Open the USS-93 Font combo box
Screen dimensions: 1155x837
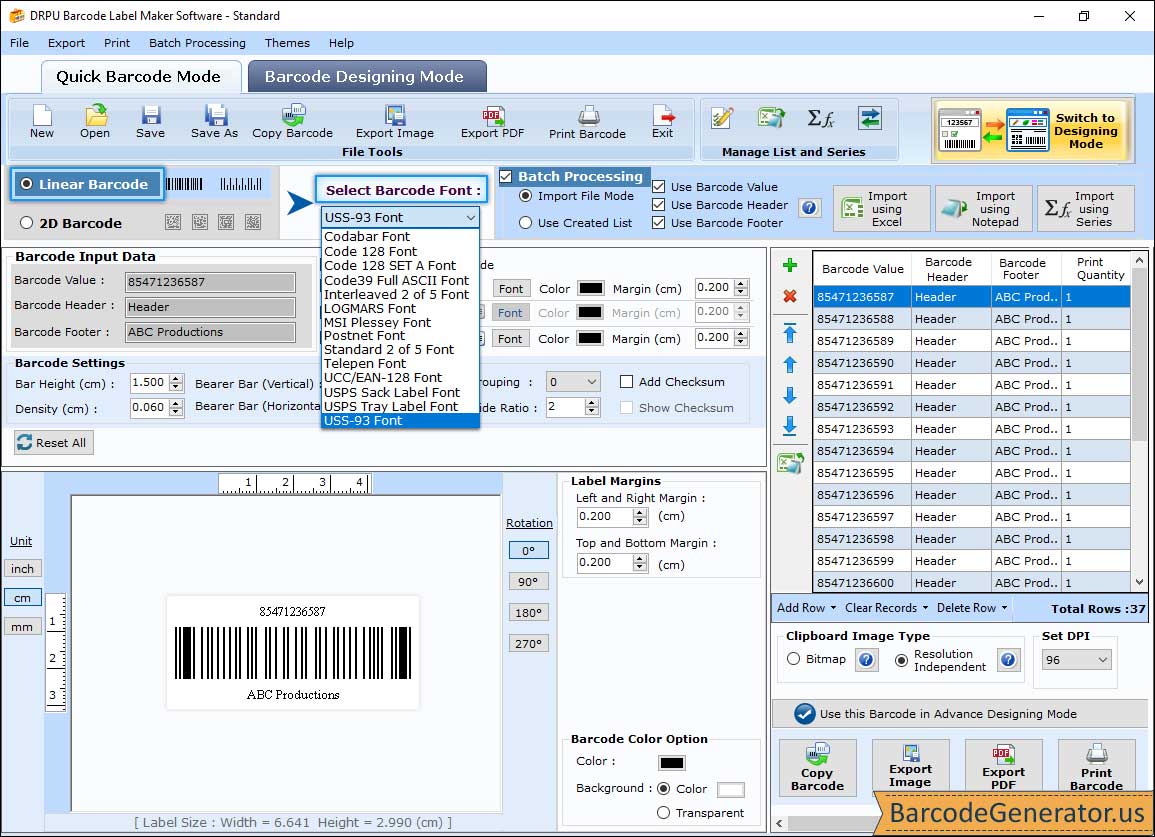pos(401,217)
